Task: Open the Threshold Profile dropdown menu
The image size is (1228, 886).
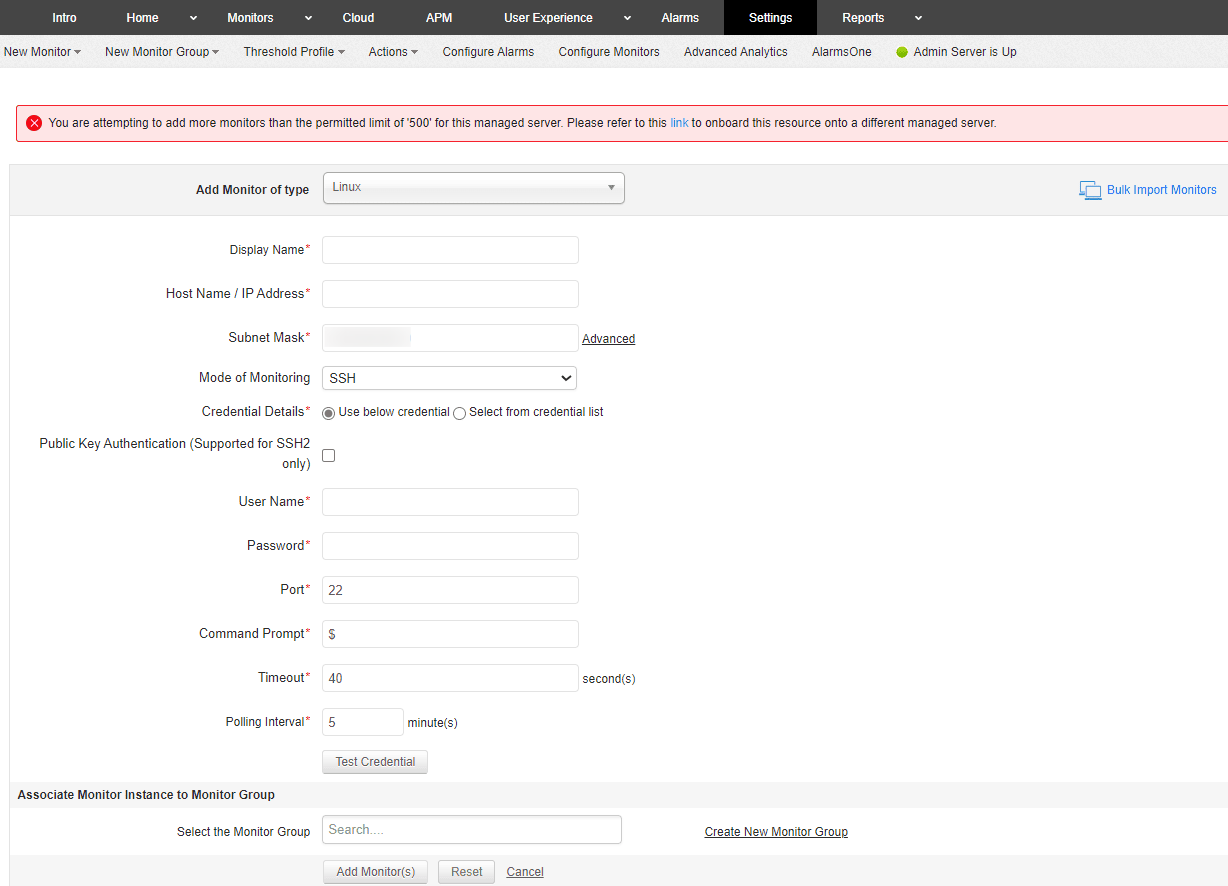Action: click(294, 52)
